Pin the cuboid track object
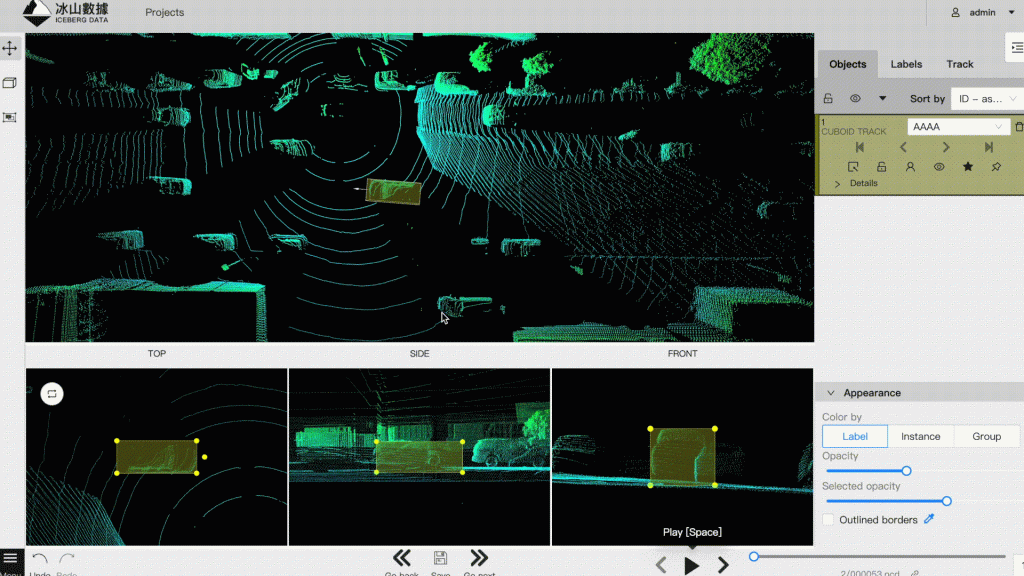This screenshot has width=1024, height=576. (996, 167)
